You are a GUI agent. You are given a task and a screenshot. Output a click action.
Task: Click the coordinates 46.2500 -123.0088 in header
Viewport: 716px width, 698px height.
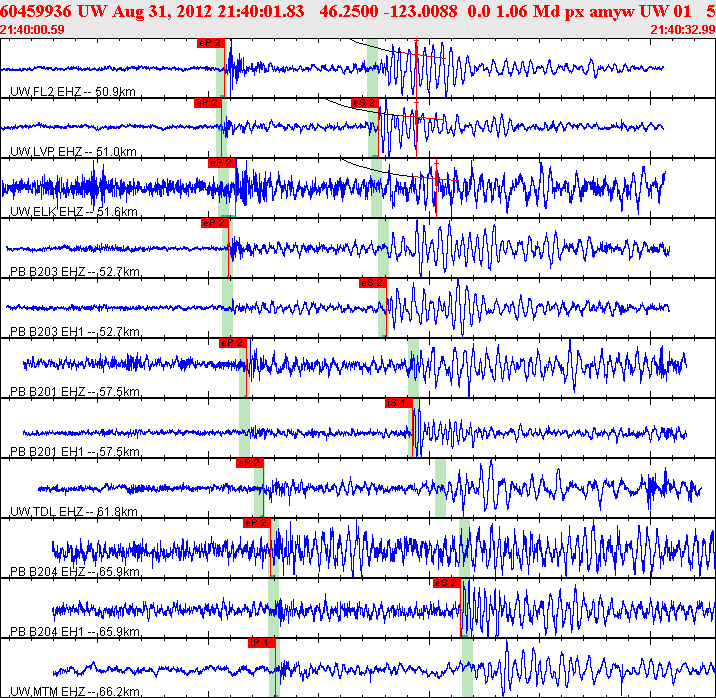point(389,11)
